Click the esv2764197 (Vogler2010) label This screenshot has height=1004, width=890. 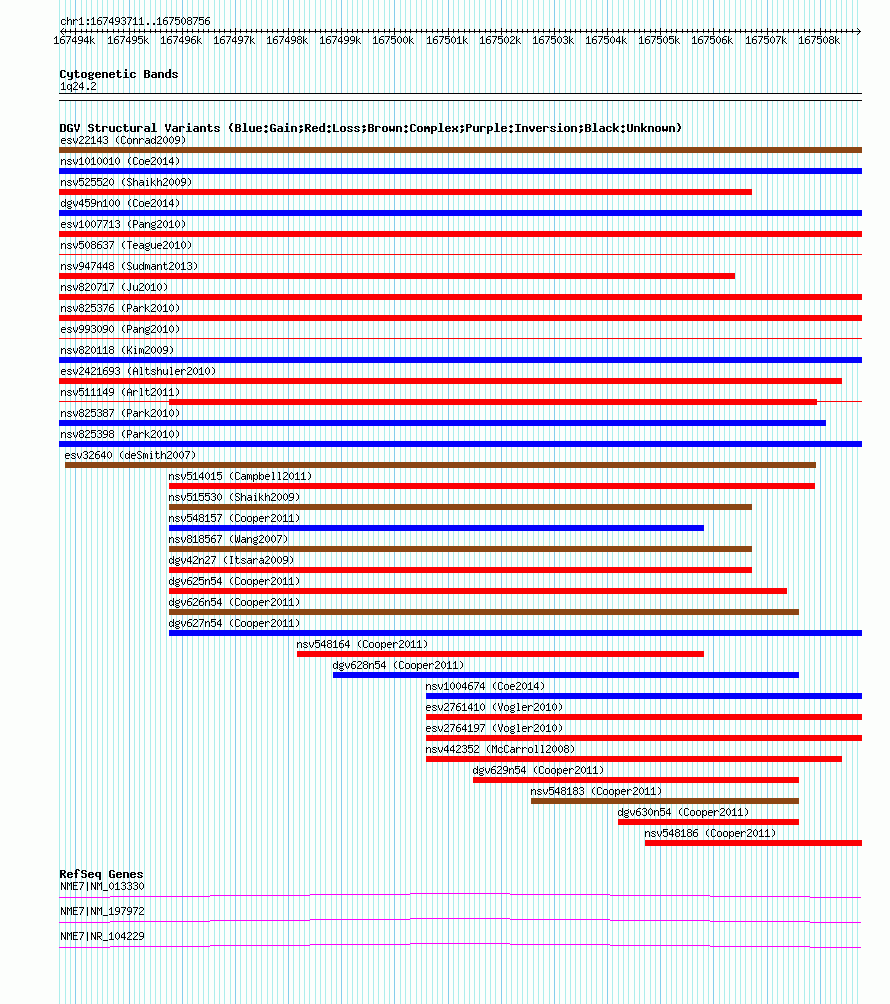[494, 729]
